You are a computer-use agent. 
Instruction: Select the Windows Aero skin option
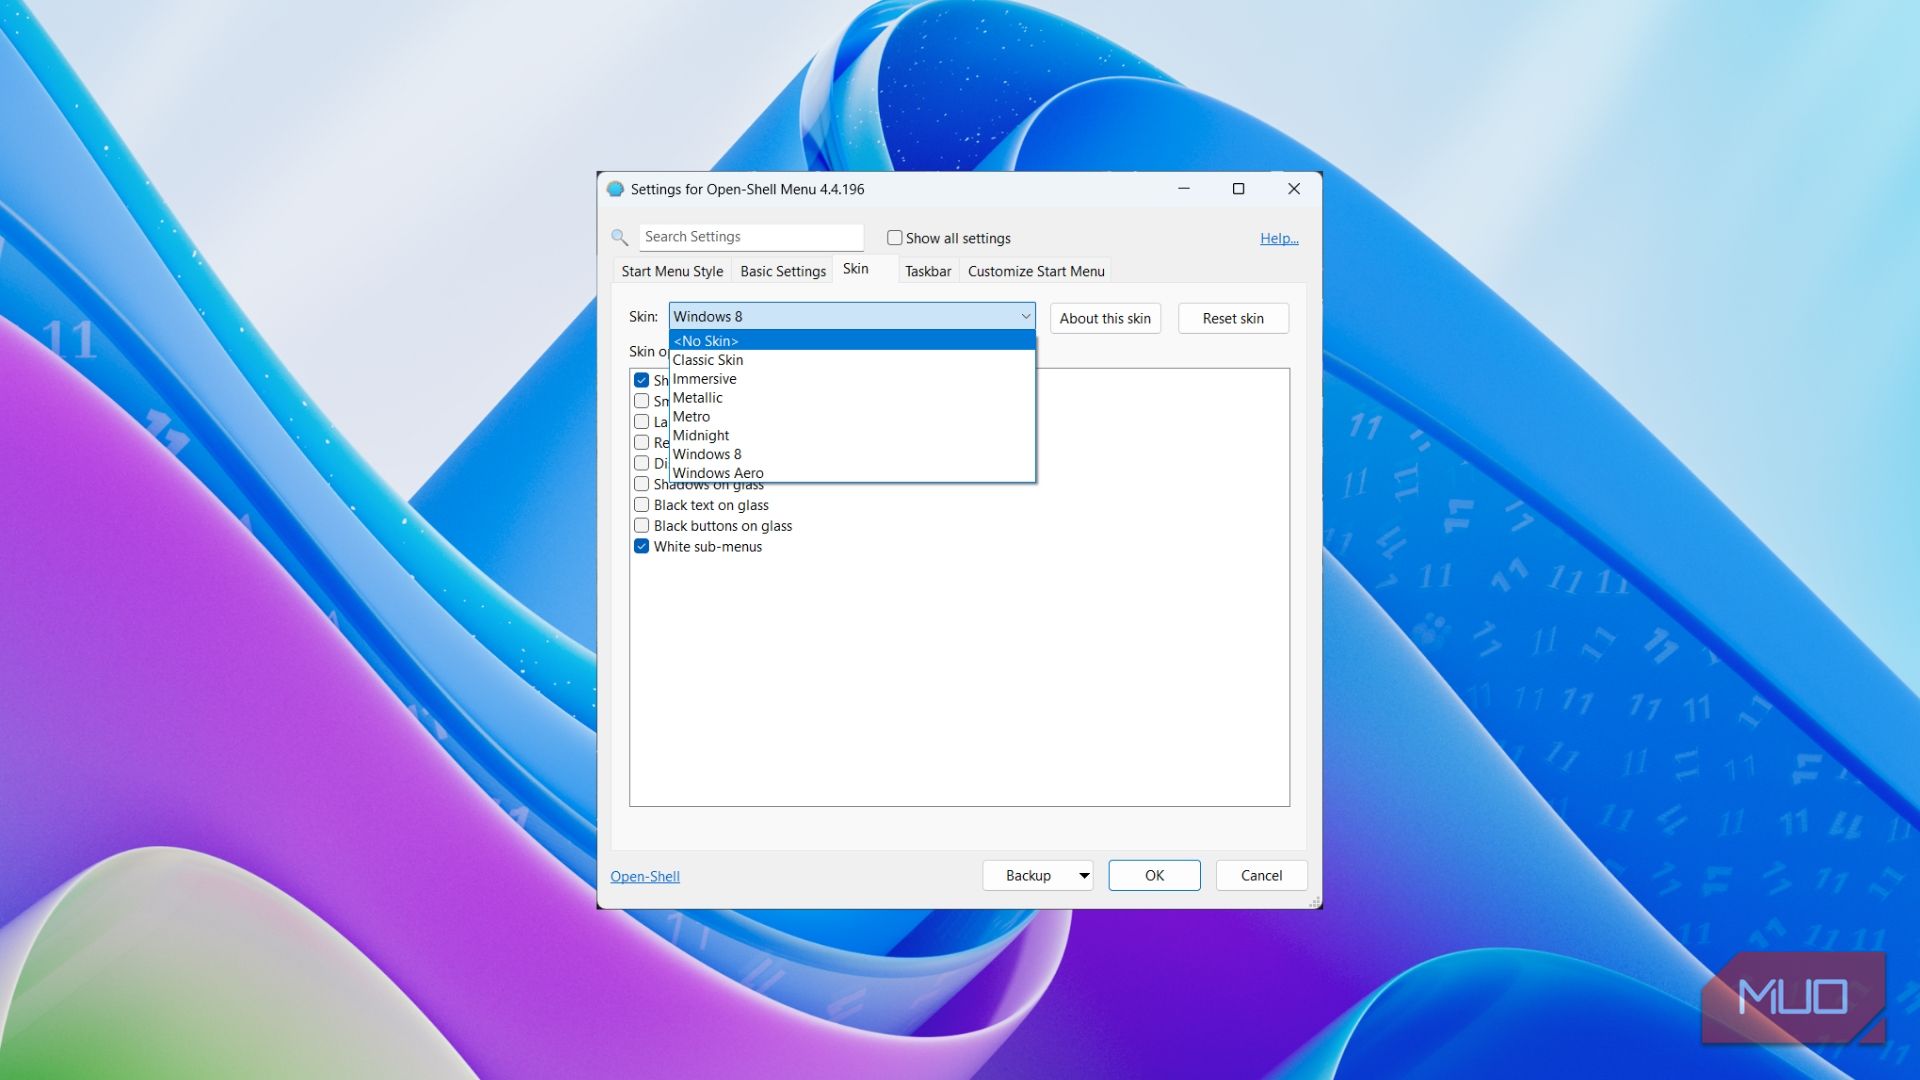coord(852,473)
